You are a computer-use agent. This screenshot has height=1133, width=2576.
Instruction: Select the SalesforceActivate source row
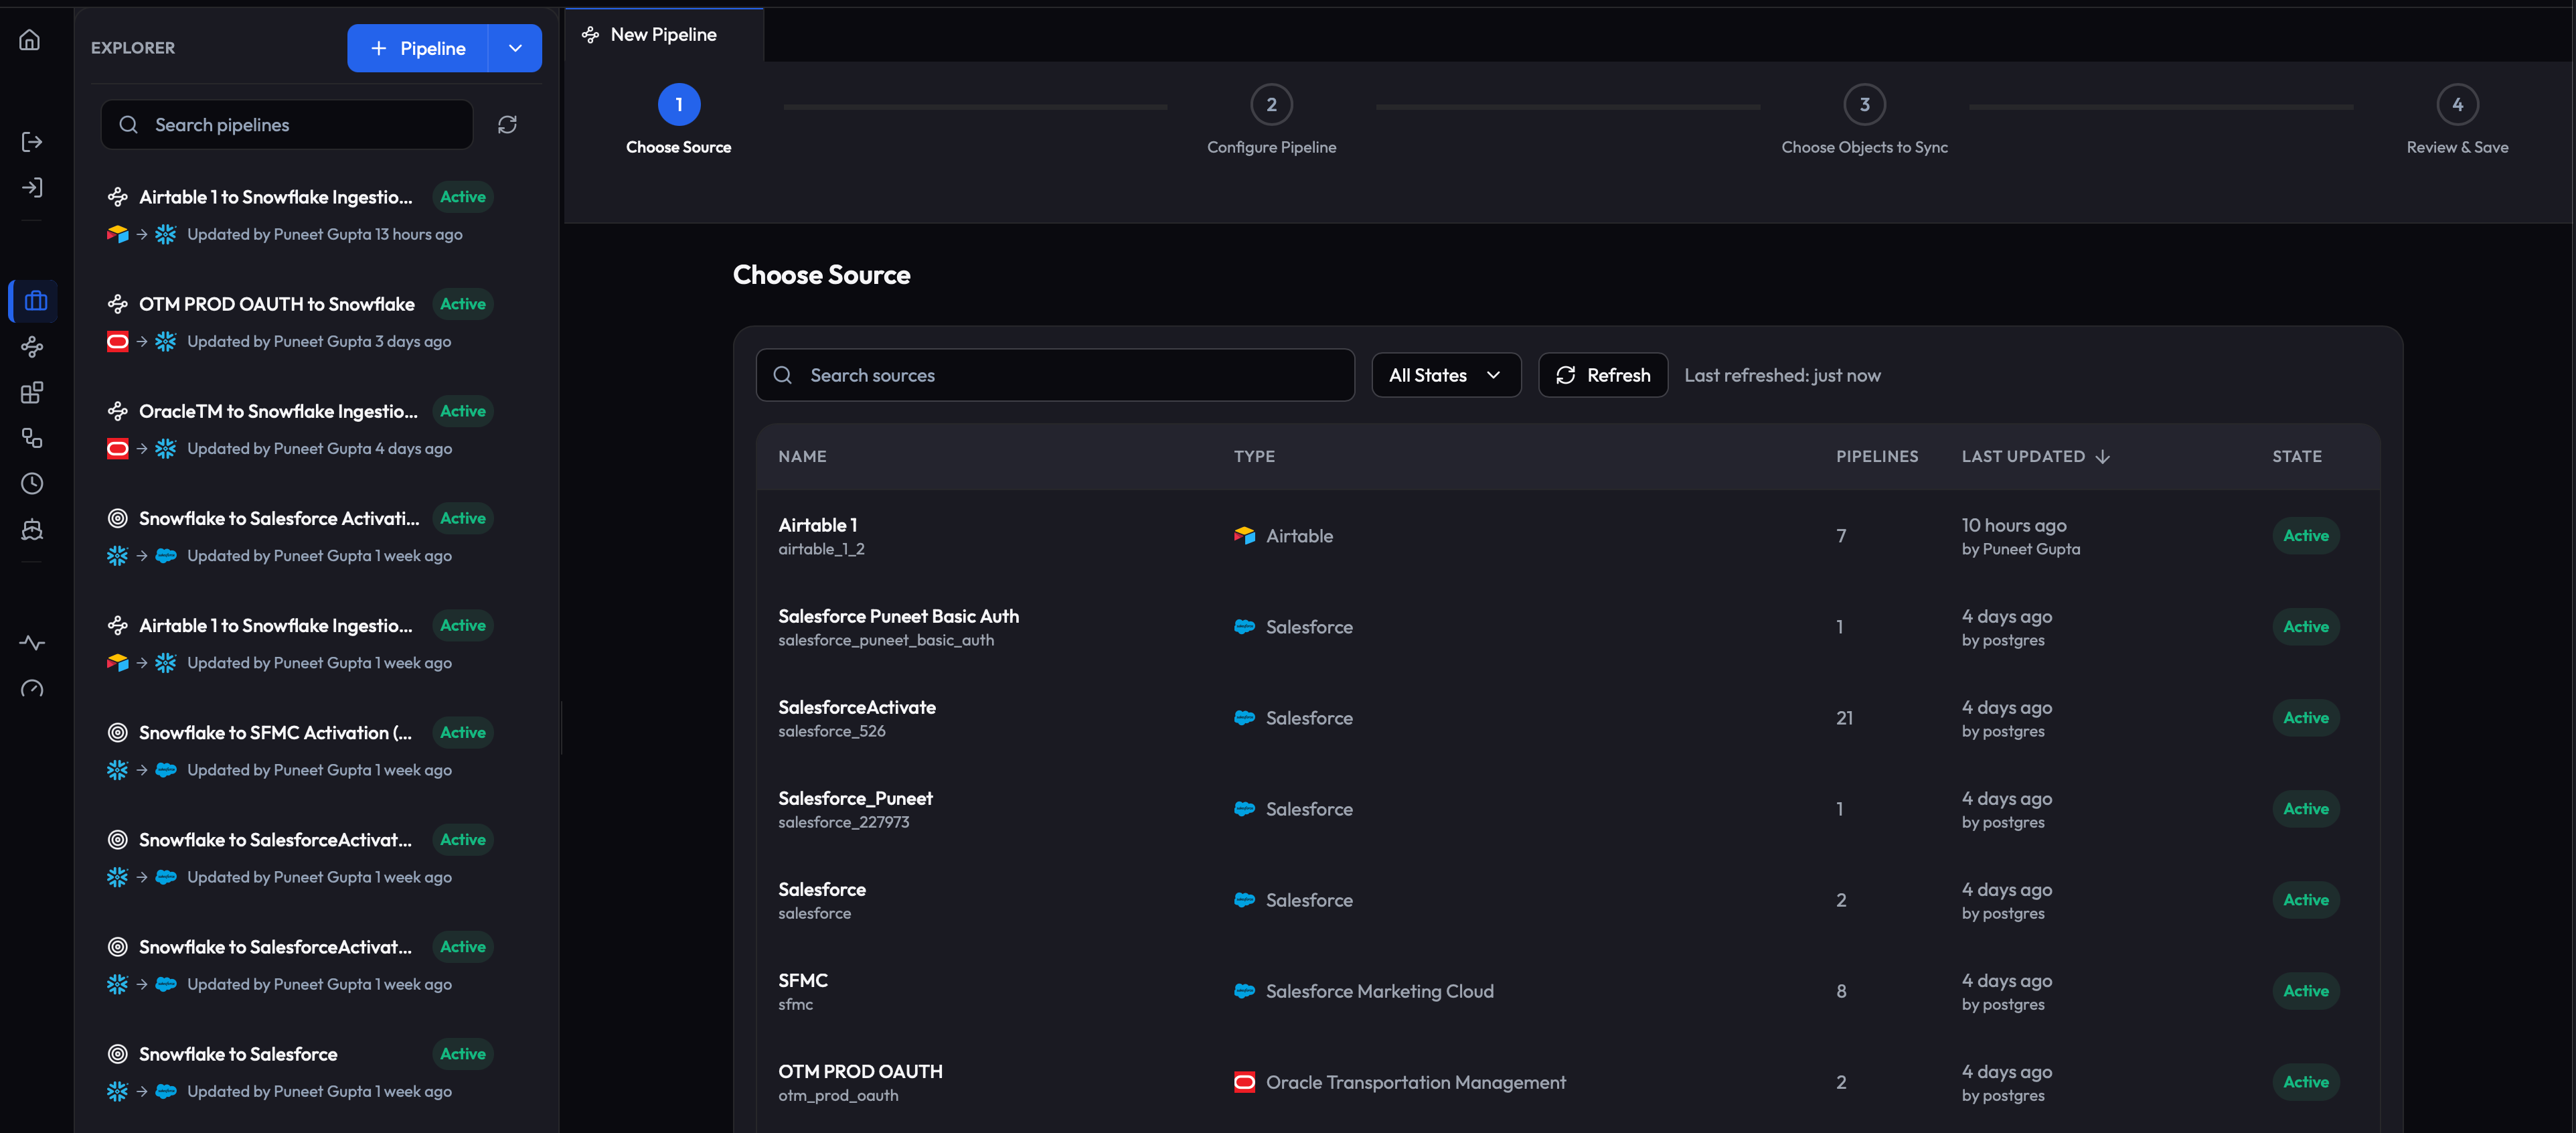1567,718
